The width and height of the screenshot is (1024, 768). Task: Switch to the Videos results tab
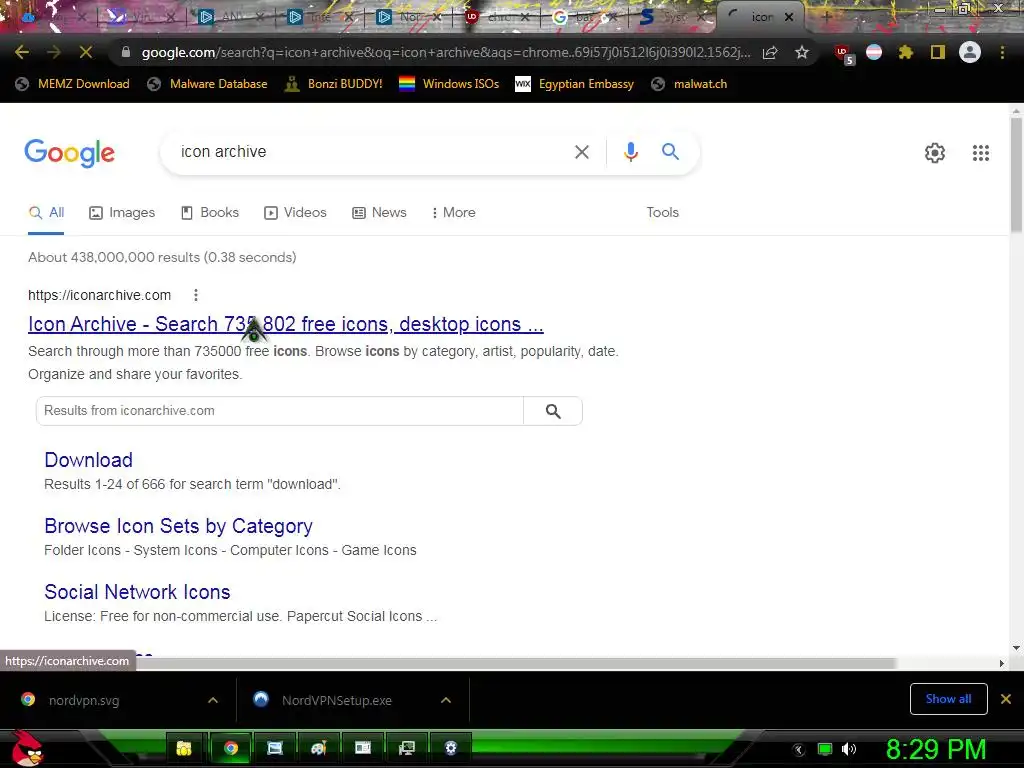tap(295, 213)
